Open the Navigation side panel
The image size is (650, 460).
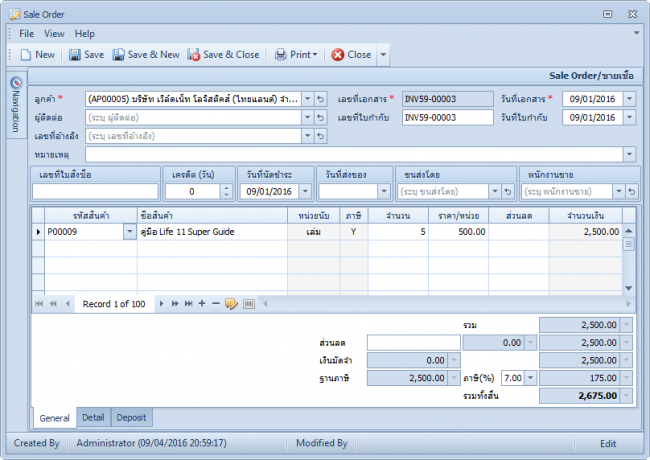16,105
